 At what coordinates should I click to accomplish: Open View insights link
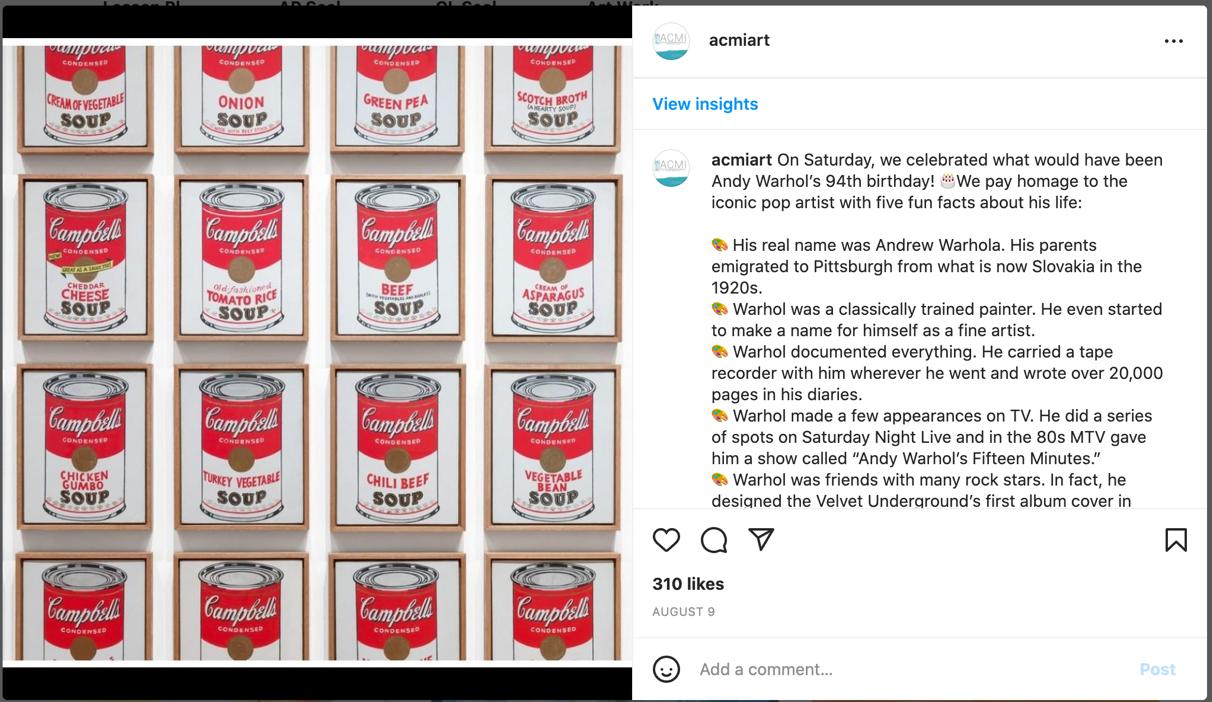705,104
